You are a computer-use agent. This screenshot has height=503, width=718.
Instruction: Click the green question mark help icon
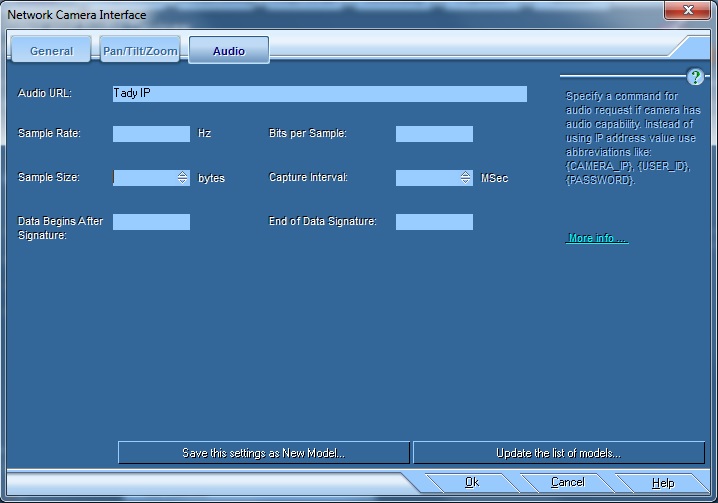click(695, 77)
